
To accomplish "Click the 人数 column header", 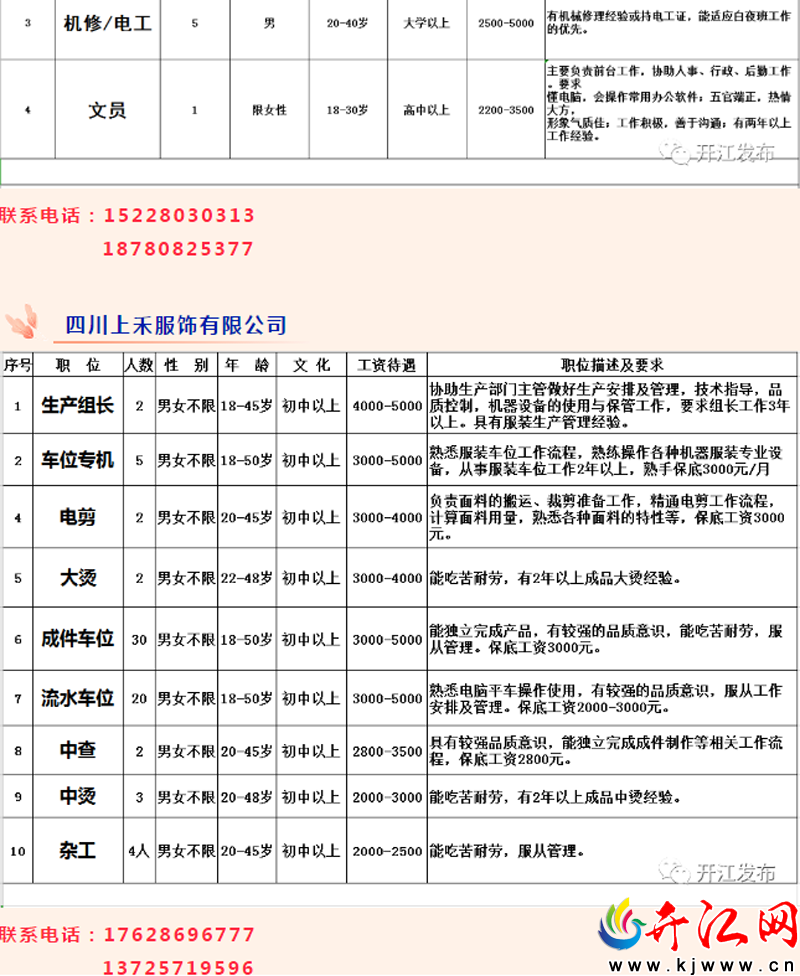I will [x=139, y=365].
